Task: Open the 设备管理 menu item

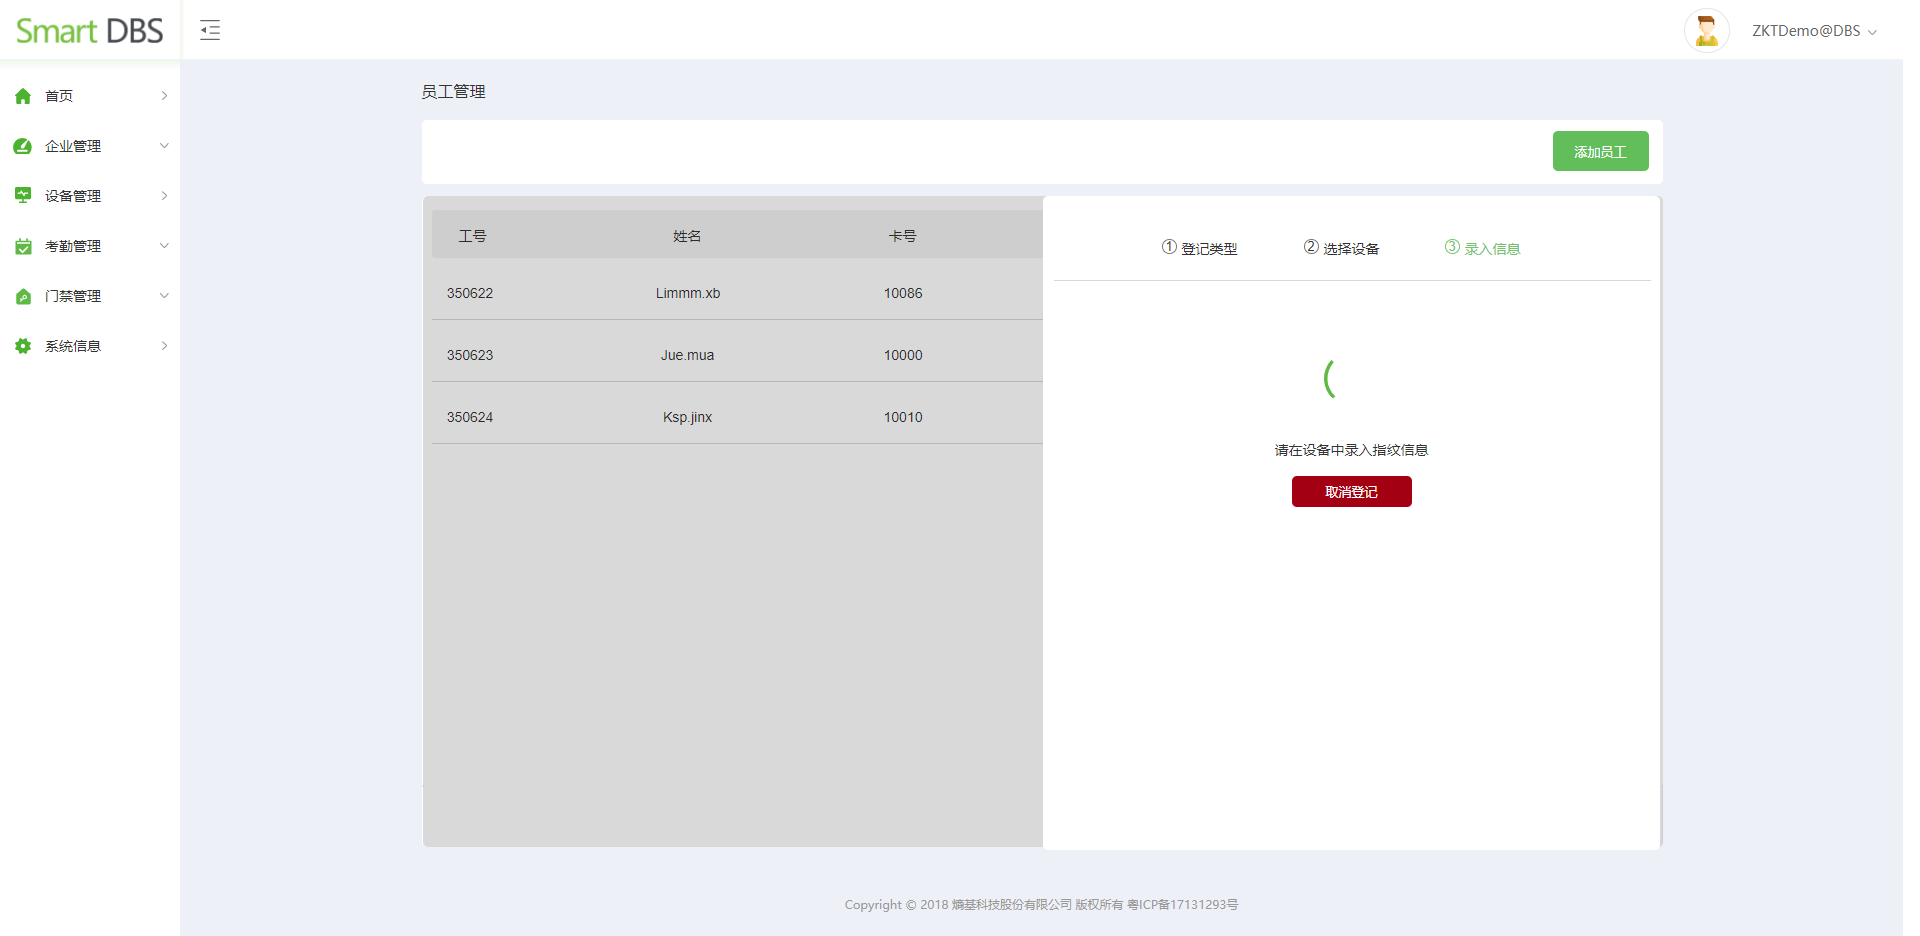Action: point(90,196)
